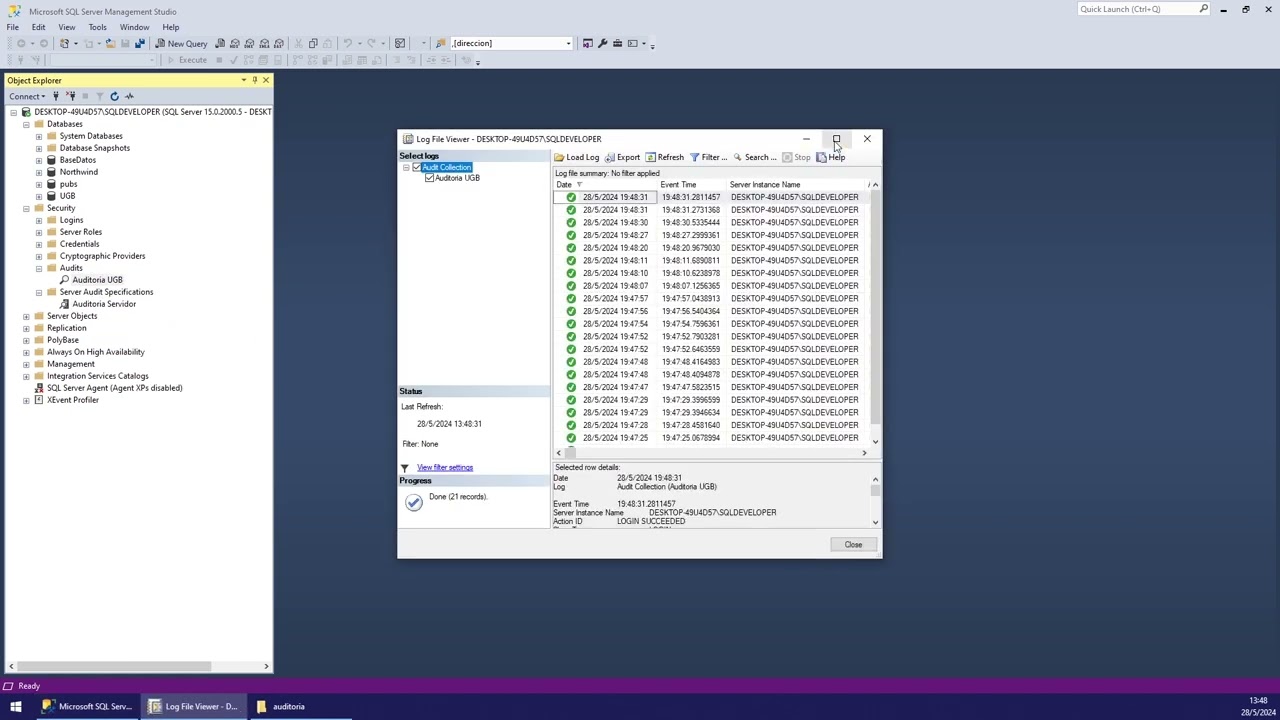Screen dimensions: 1280x720
Task: Click the Solution Explorer icon beside the wrench
Action: click(x=587, y=43)
